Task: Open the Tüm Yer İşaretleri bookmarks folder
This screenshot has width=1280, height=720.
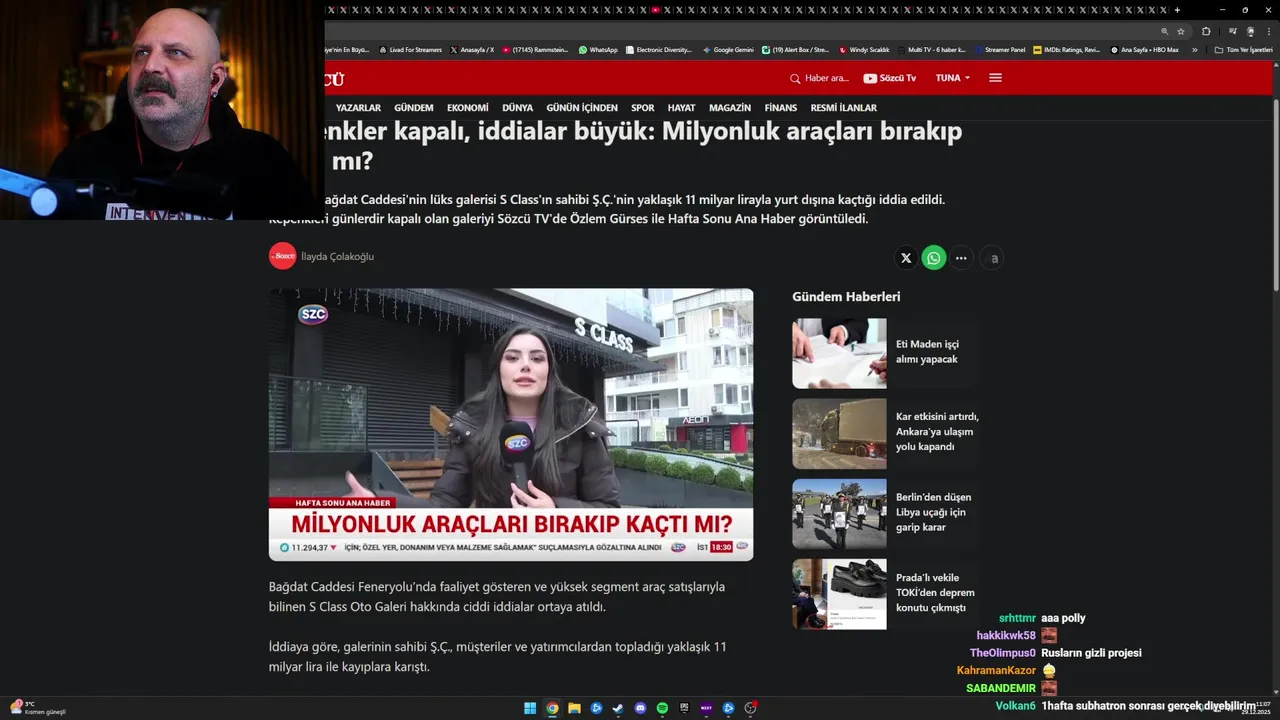Action: pyautogui.click(x=1243, y=49)
